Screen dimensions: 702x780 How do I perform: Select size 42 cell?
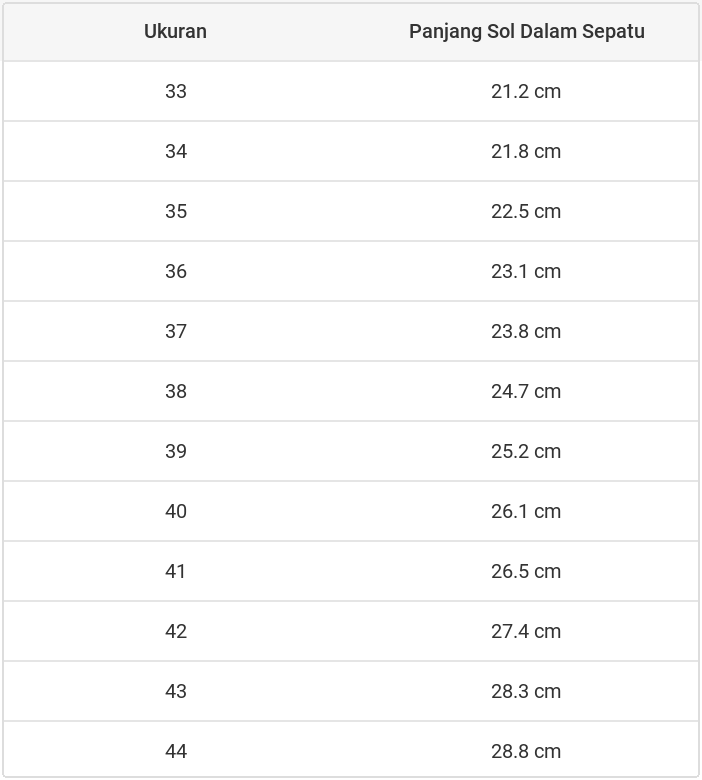[176, 631]
